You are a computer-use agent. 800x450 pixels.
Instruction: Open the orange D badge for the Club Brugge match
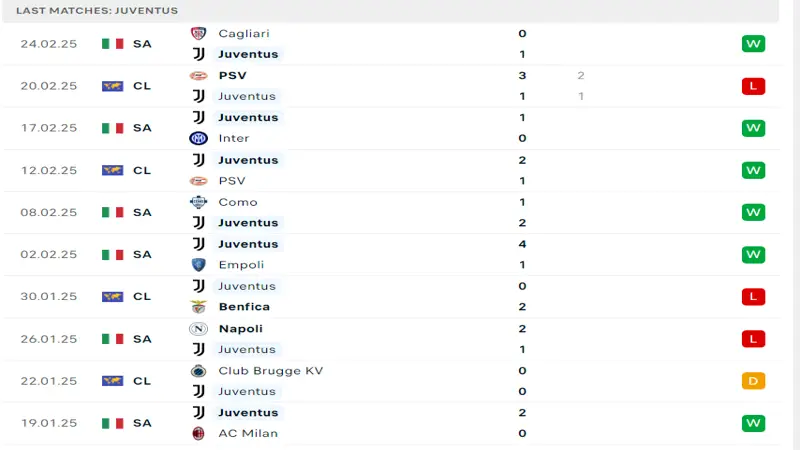pos(753,381)
